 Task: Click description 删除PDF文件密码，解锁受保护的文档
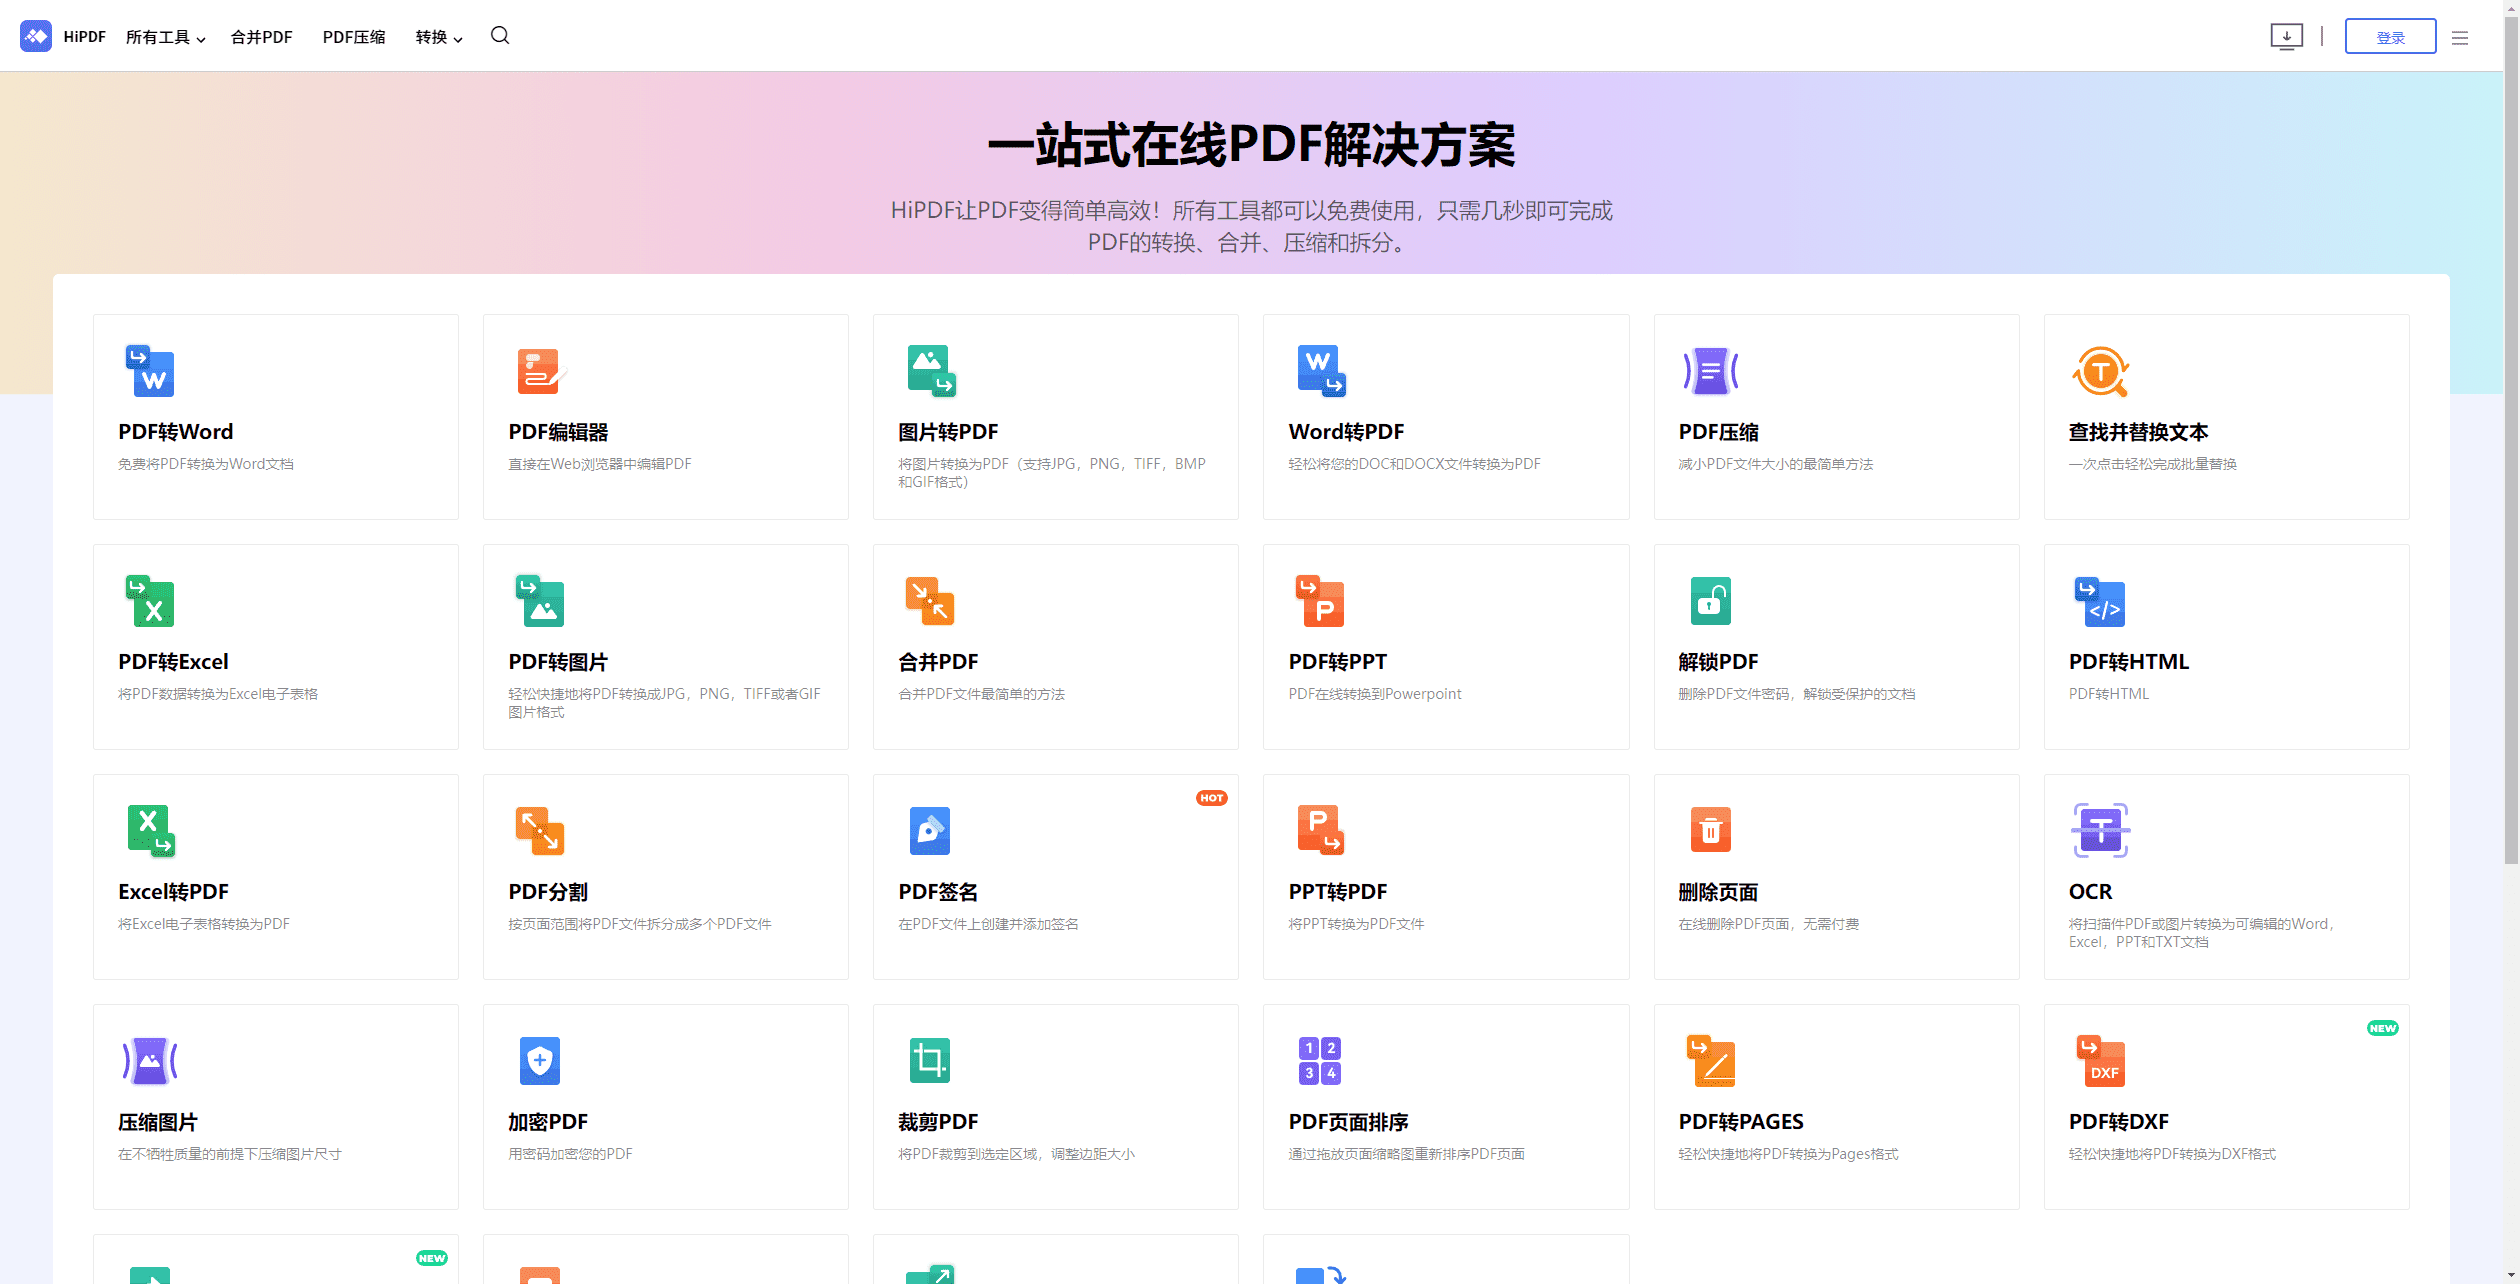1796,694
